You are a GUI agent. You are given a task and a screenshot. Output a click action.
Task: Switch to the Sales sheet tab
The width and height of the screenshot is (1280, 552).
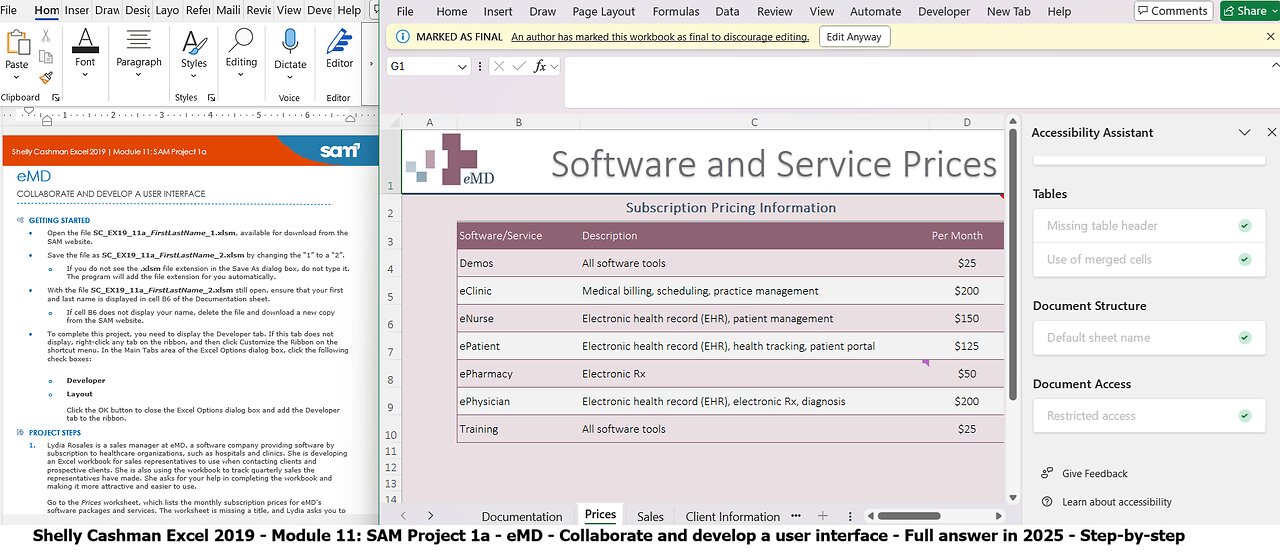(650, 516)
